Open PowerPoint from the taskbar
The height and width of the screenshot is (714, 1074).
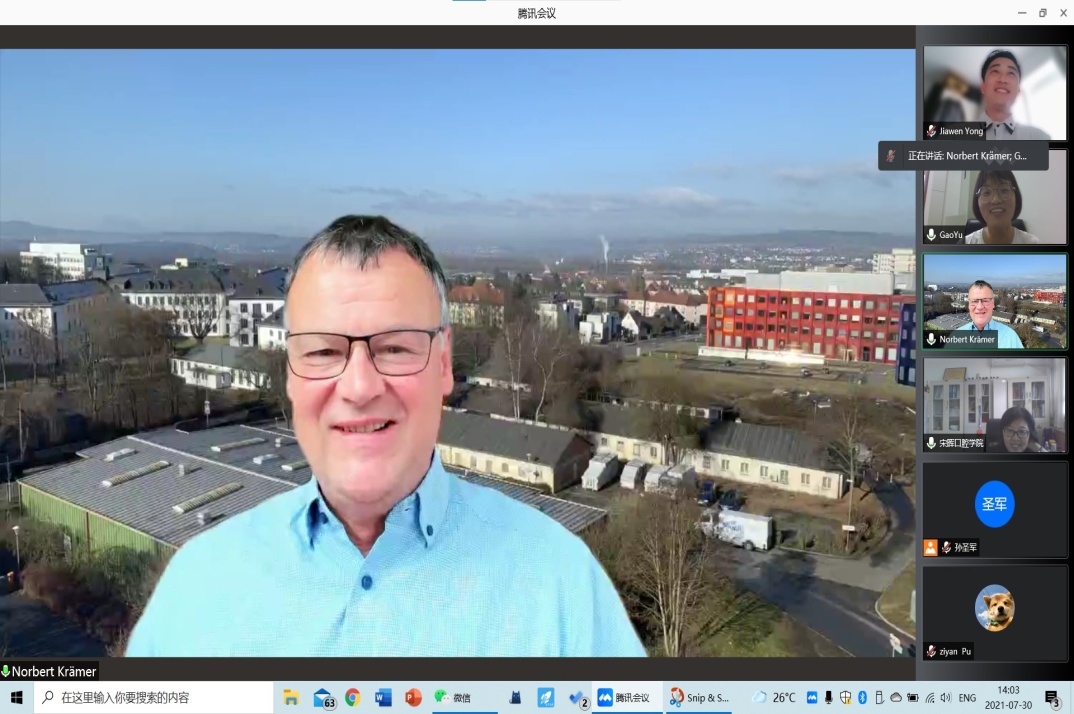pyautogui.click(x=413, y=697)
